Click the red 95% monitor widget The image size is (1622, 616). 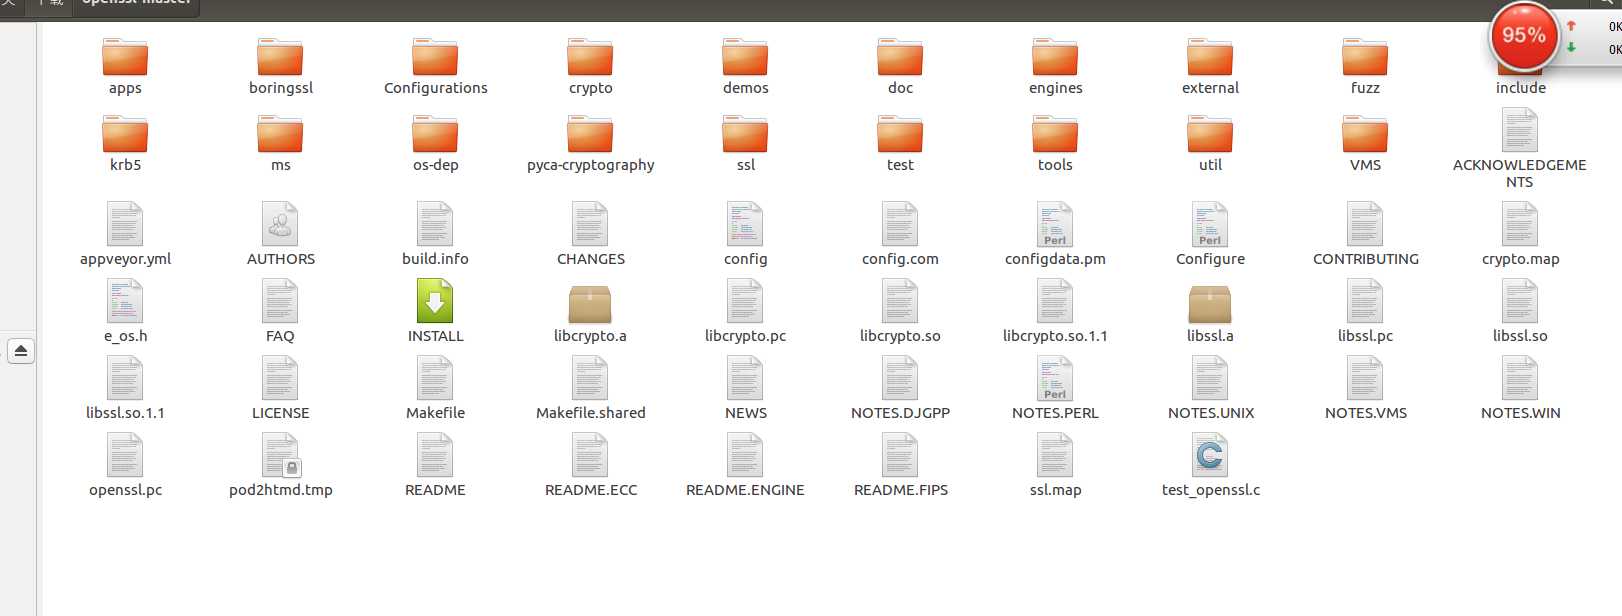[1524, 36]
